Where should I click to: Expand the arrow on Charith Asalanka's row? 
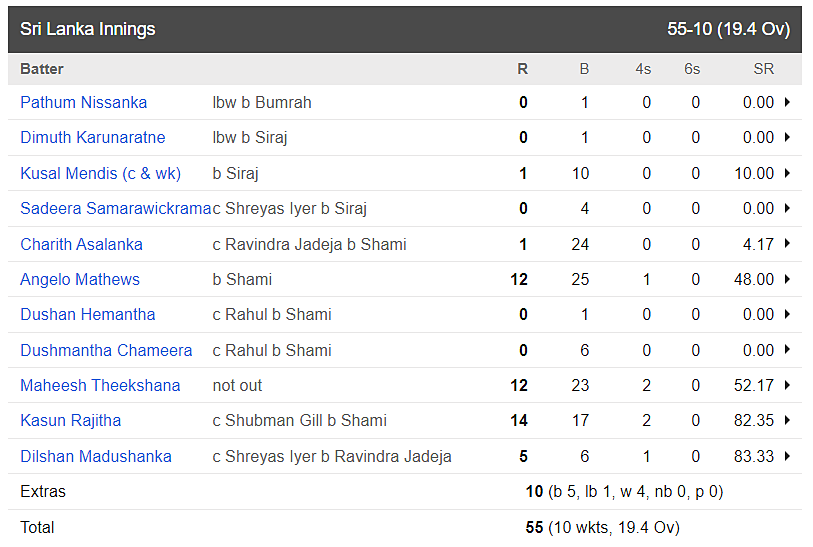(x=788, y=244)
